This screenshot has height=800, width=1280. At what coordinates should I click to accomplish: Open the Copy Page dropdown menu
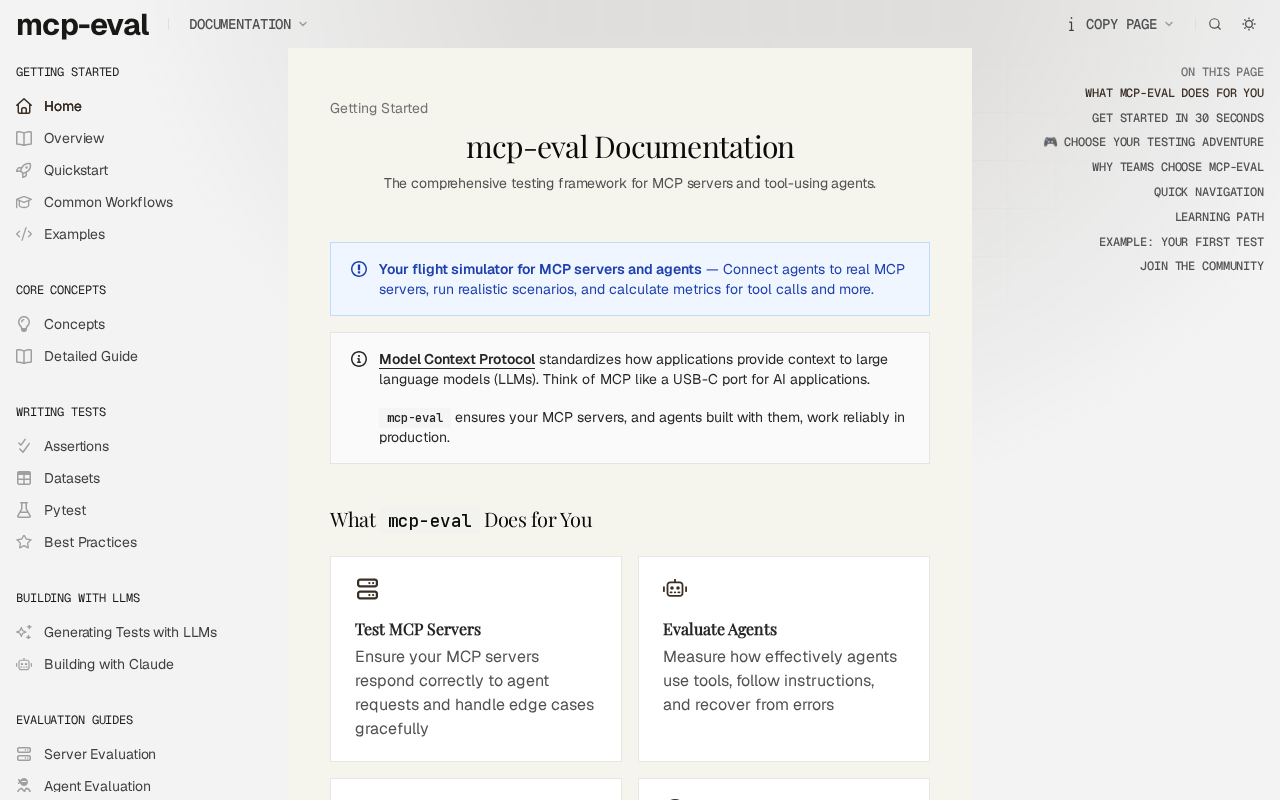(1120, 24)
